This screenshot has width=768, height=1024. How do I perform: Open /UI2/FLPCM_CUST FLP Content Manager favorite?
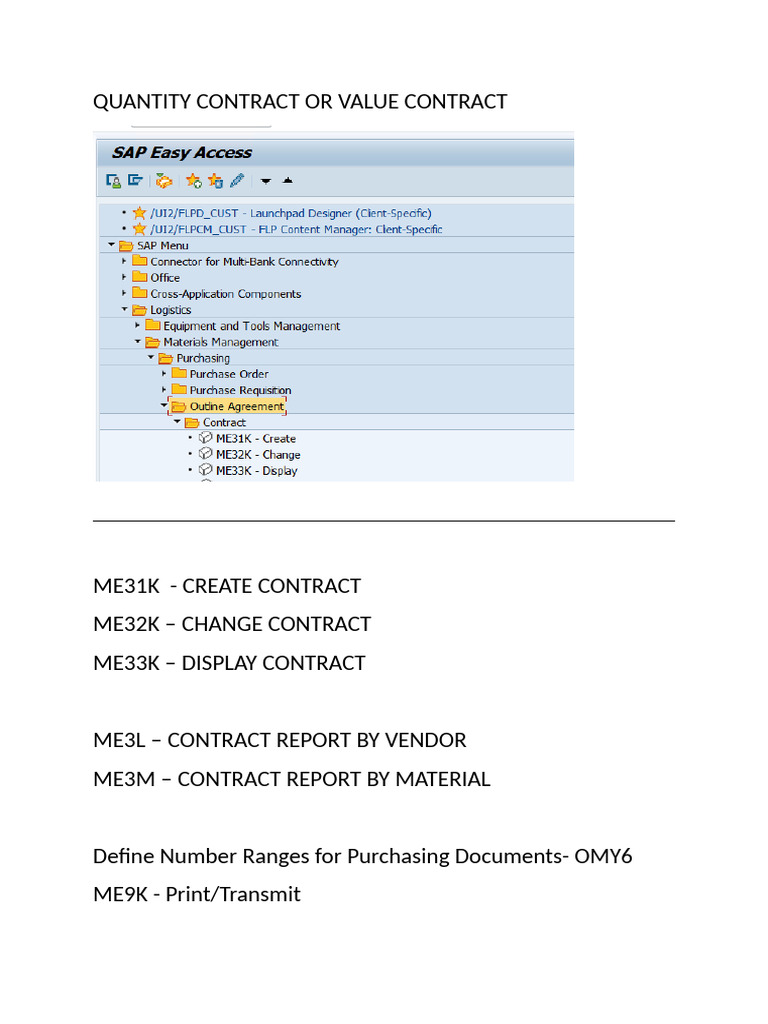point(296,229)
